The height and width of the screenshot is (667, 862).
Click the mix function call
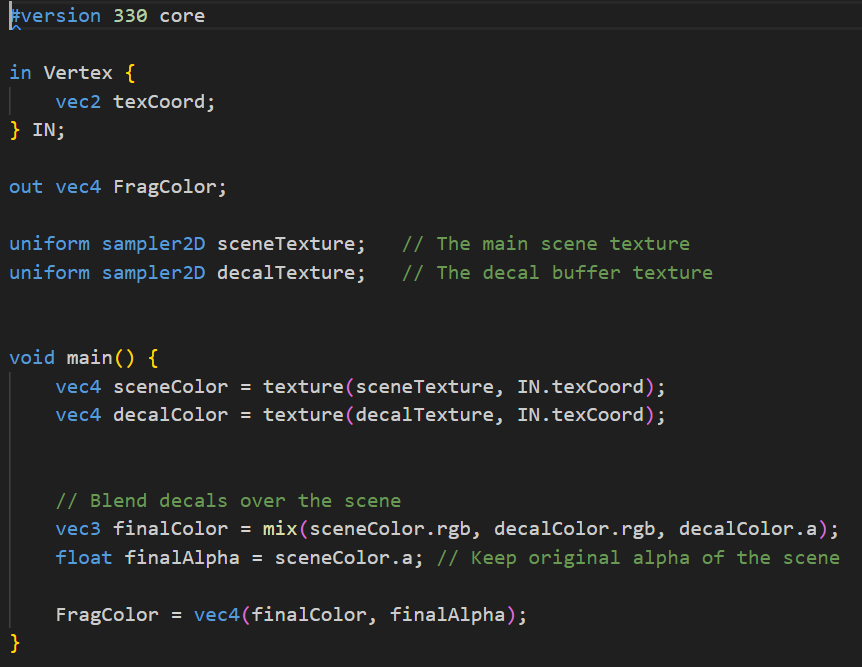(279, 529)
